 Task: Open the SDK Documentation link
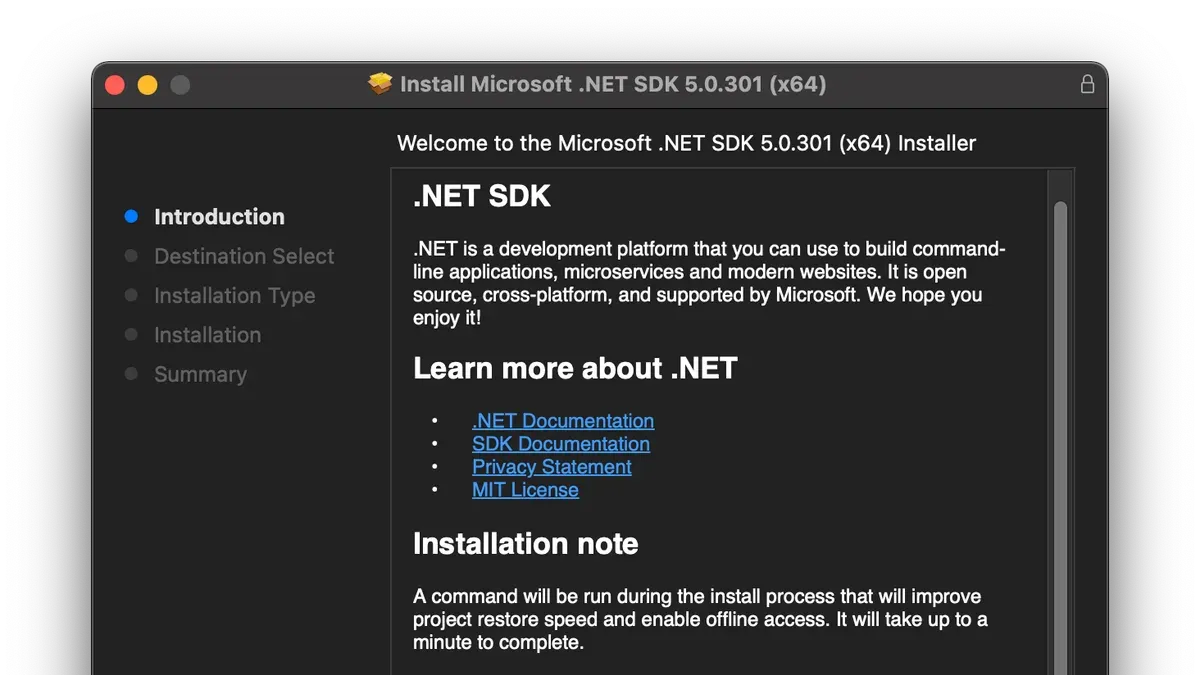561,444
